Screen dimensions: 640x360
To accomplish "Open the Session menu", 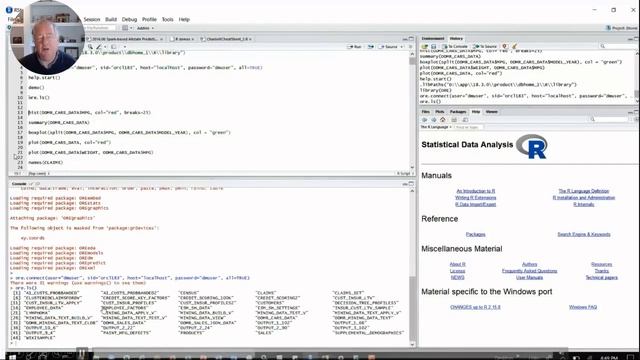I will pyautogui.click(x=91, y=20).
